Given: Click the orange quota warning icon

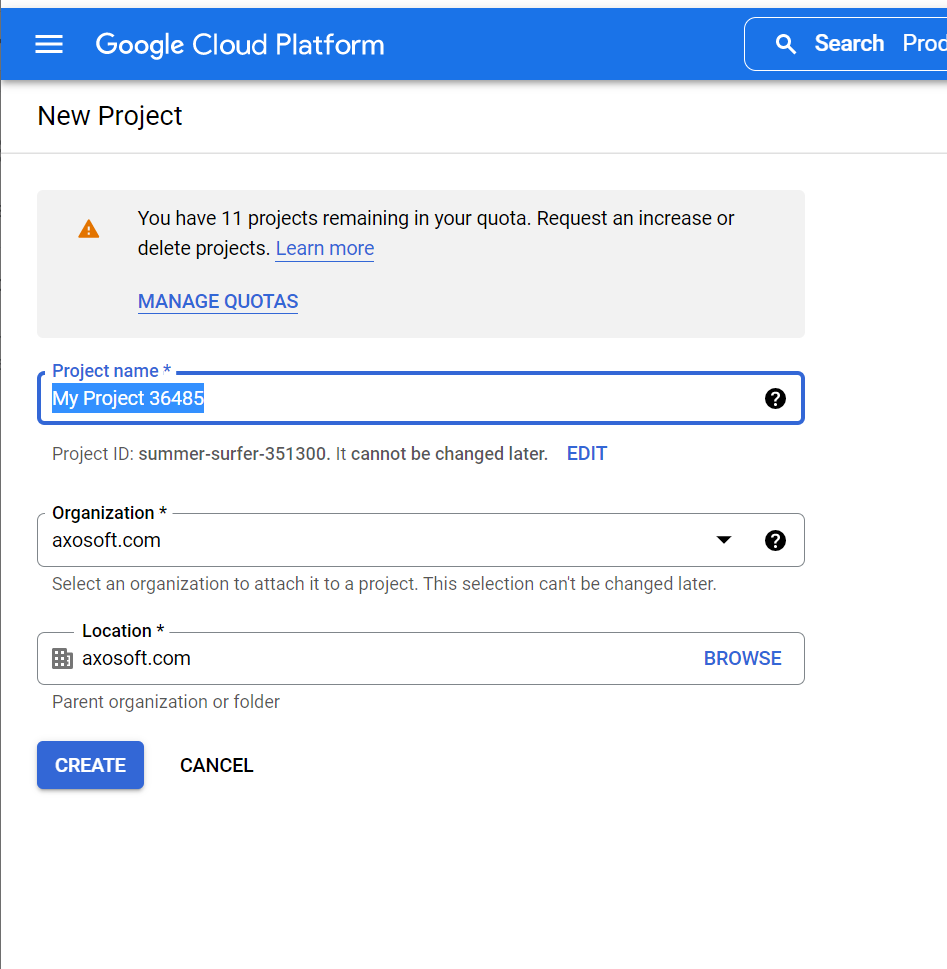Looking at the screenshot, I should (89, 229).
